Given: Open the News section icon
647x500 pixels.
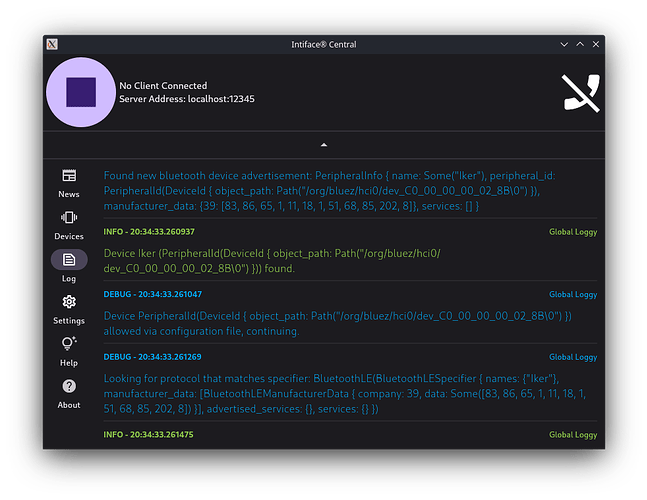Looking at the screenshot, I should click(x=69, y=176).
